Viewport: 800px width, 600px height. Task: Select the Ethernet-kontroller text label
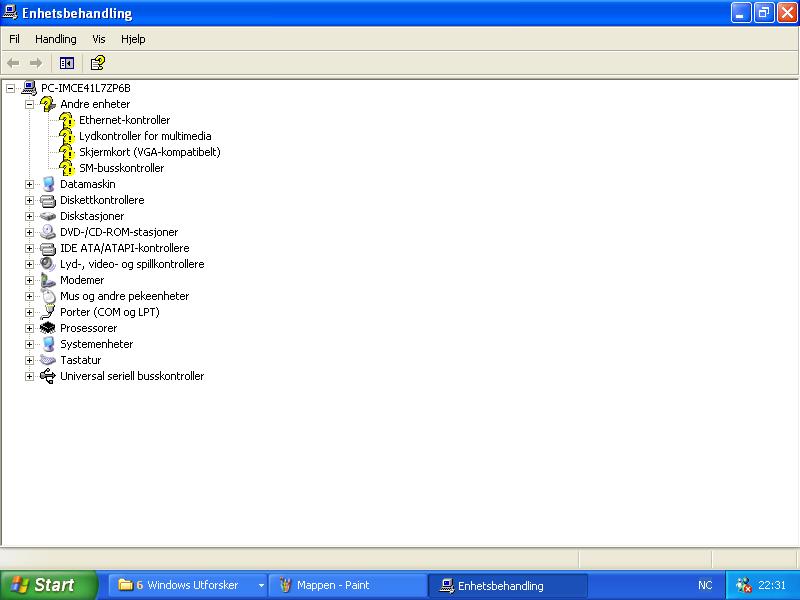coord(124,120)
